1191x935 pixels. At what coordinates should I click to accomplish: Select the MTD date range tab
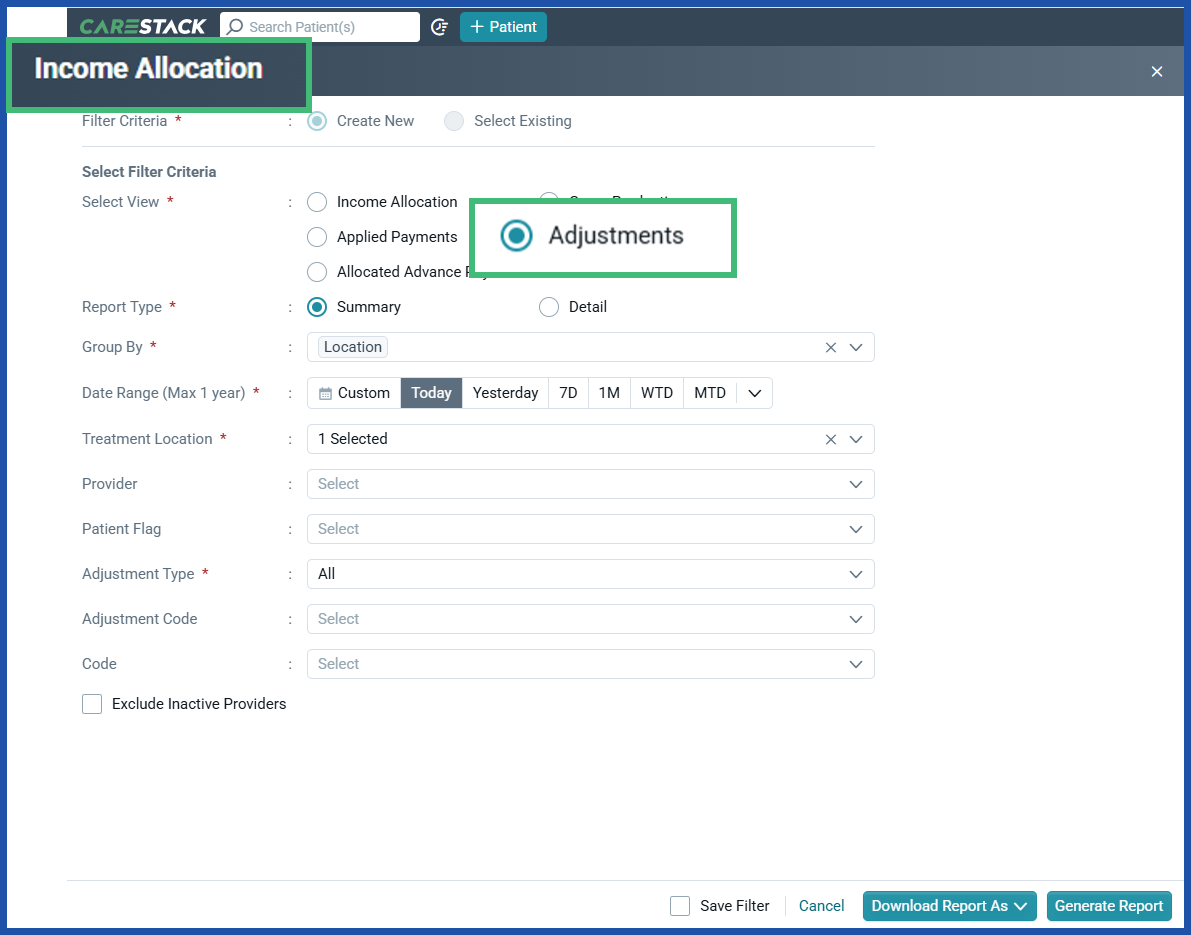pos(710,392)
